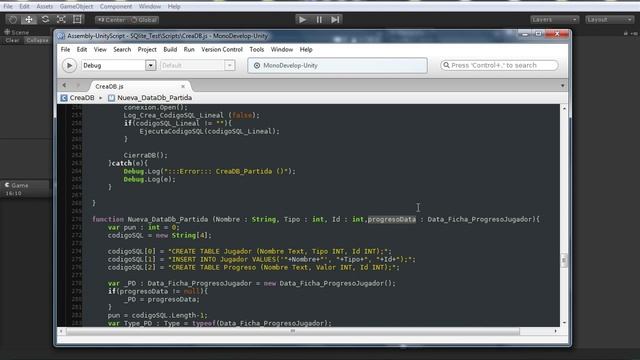This screenshot has width=640, height=360.
Task: Switch to Unity Scene tab
Action: click(x=16, y=32)
